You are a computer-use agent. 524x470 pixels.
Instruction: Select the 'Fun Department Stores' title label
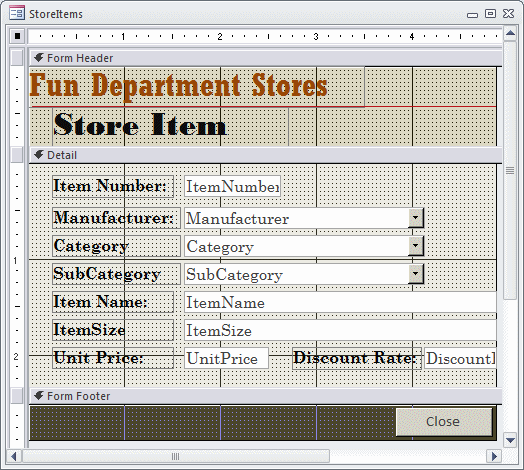point(197,86)
